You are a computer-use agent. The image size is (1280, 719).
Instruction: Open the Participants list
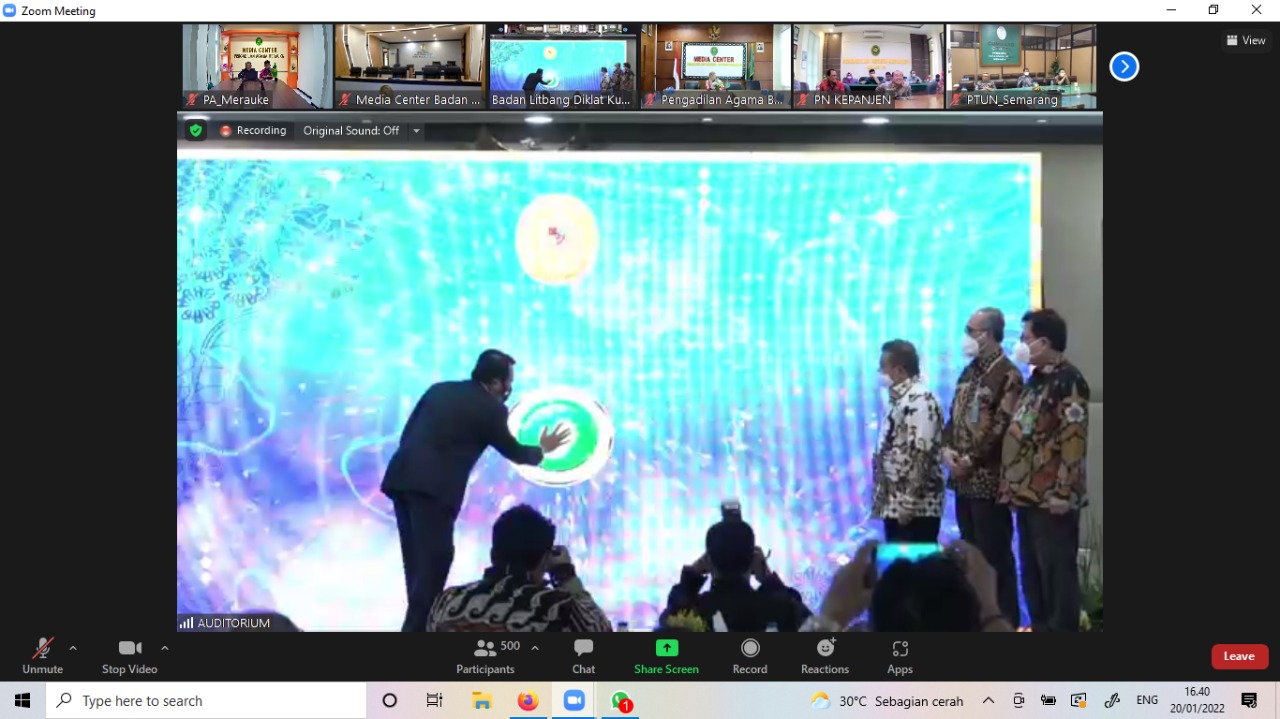[487, 656]
